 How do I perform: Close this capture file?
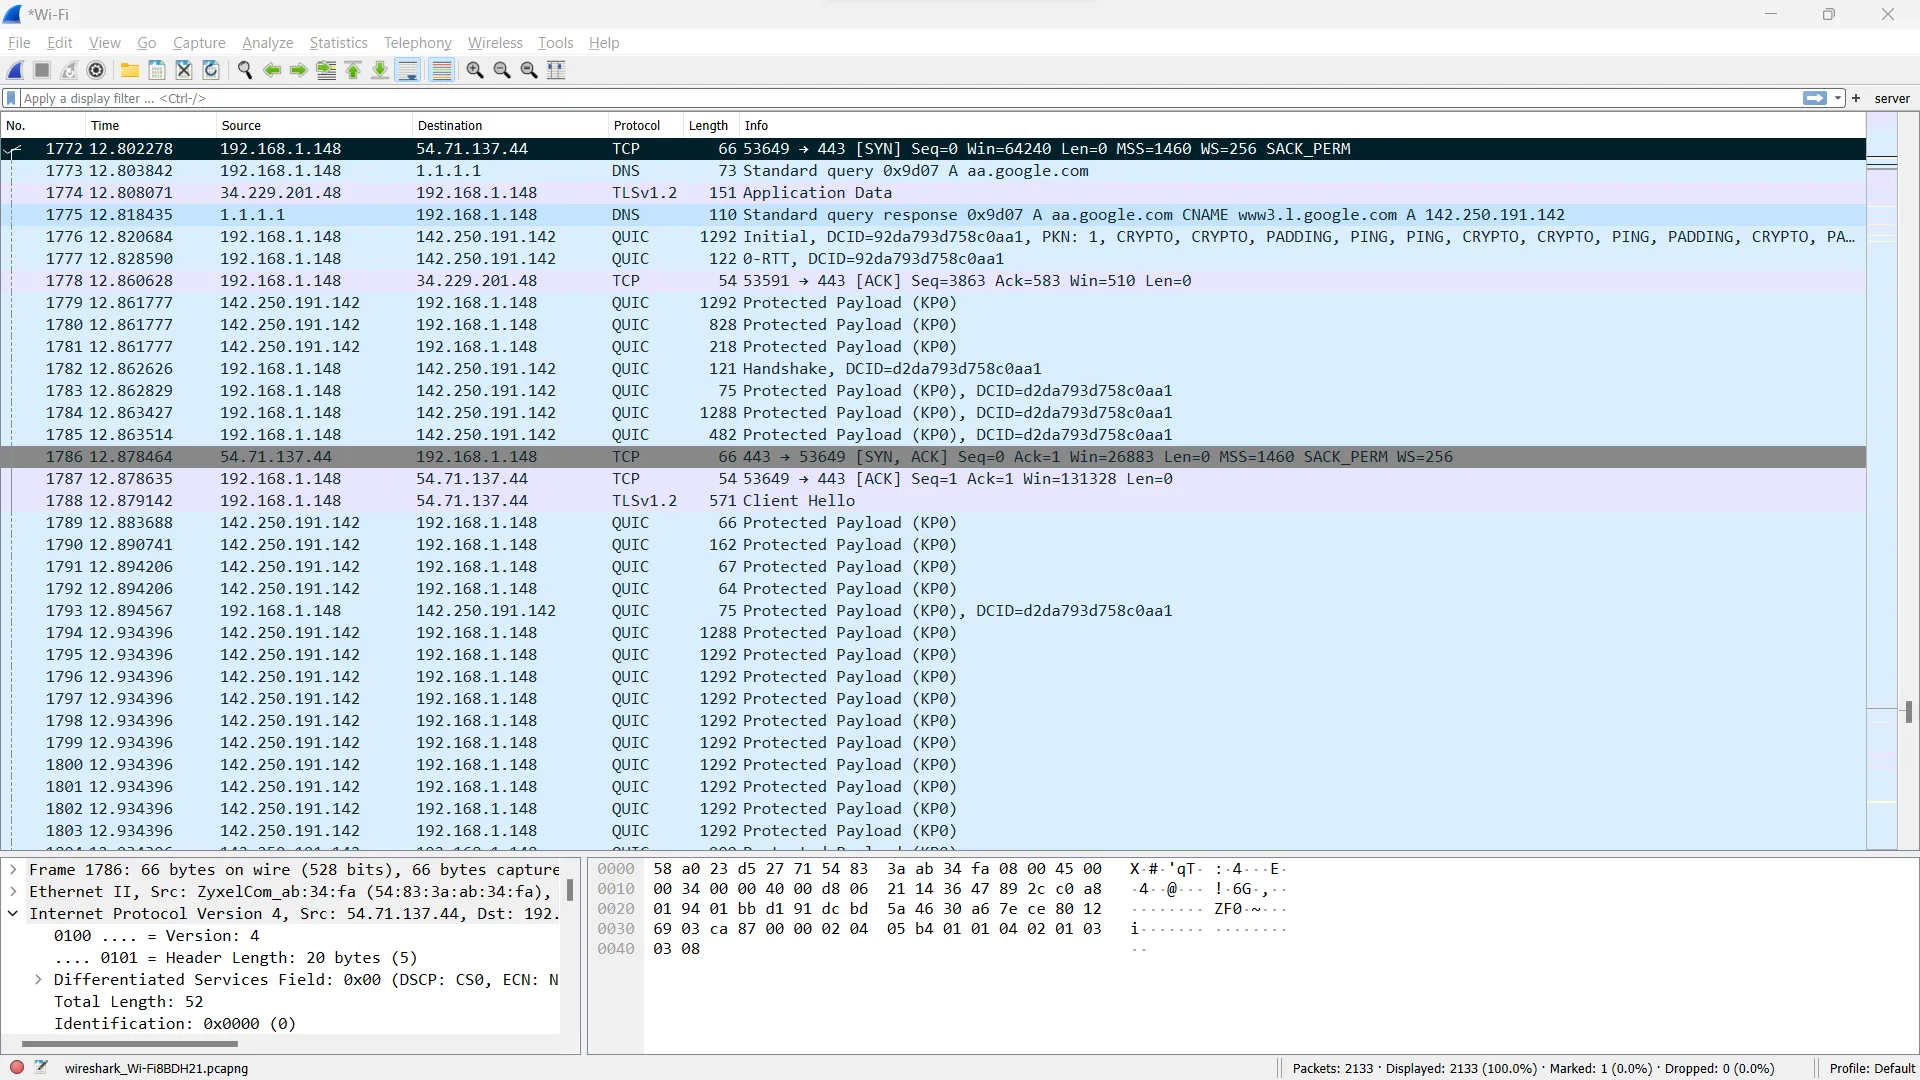click(184, 70)
